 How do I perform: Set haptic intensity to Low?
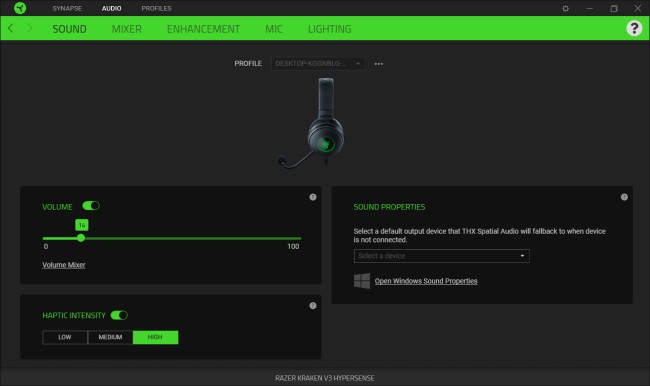(x=65, y=337)
